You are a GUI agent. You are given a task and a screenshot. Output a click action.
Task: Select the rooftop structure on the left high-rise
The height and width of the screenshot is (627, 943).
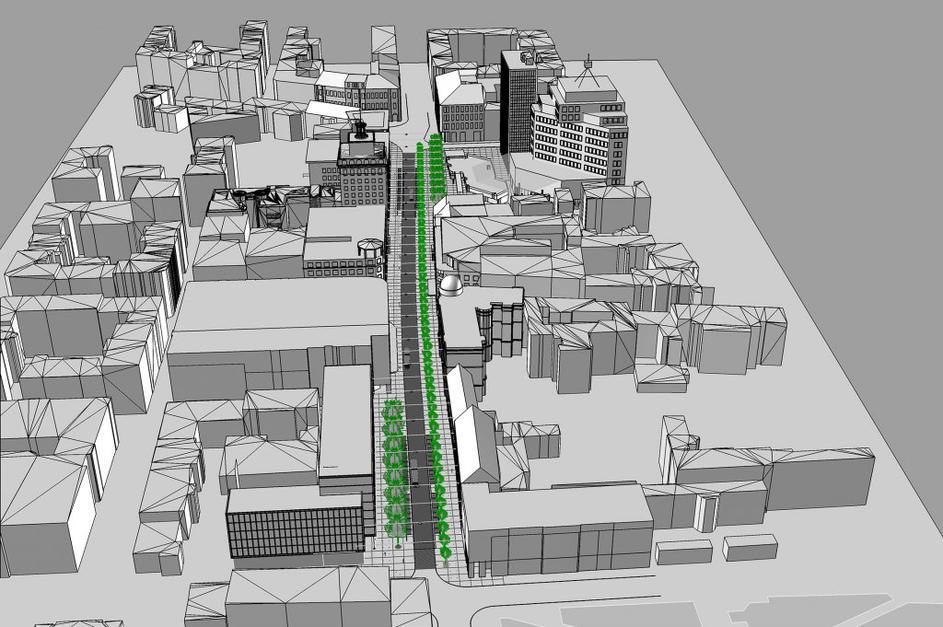coord(361,131)
